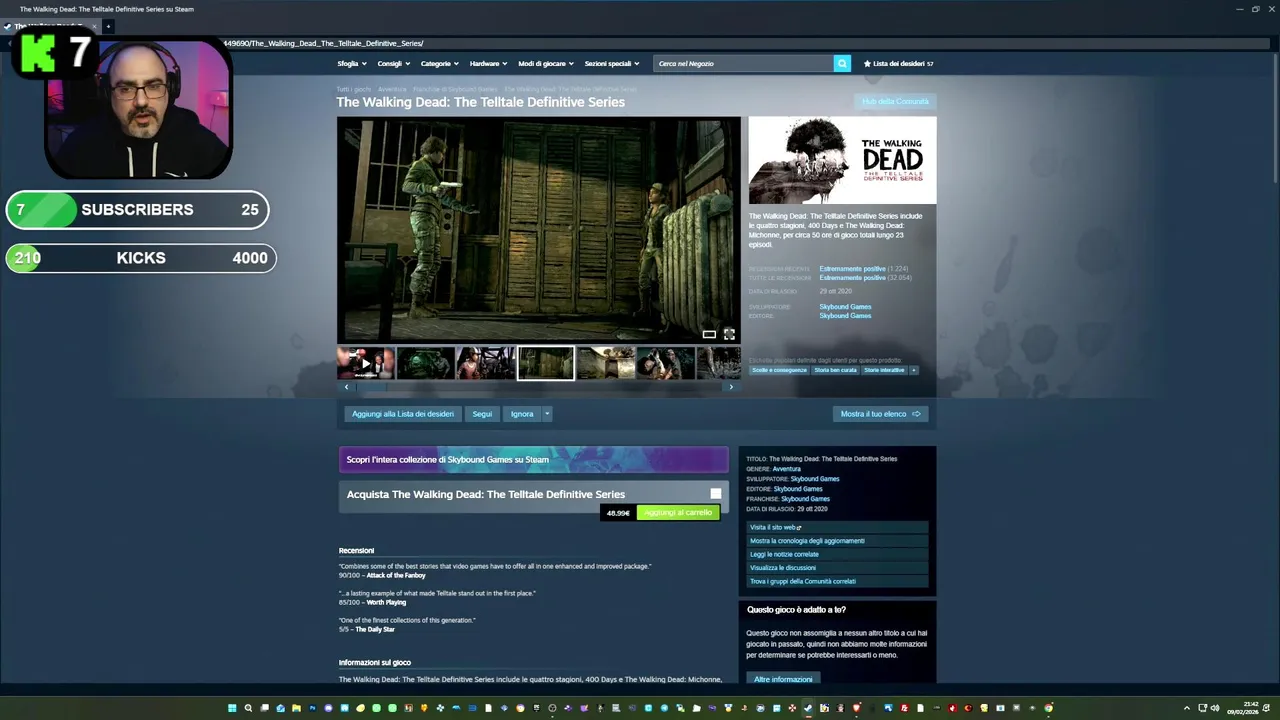Click the taskbar search icon
This screenshot has height=720, width=1280.
pos(248,708)
